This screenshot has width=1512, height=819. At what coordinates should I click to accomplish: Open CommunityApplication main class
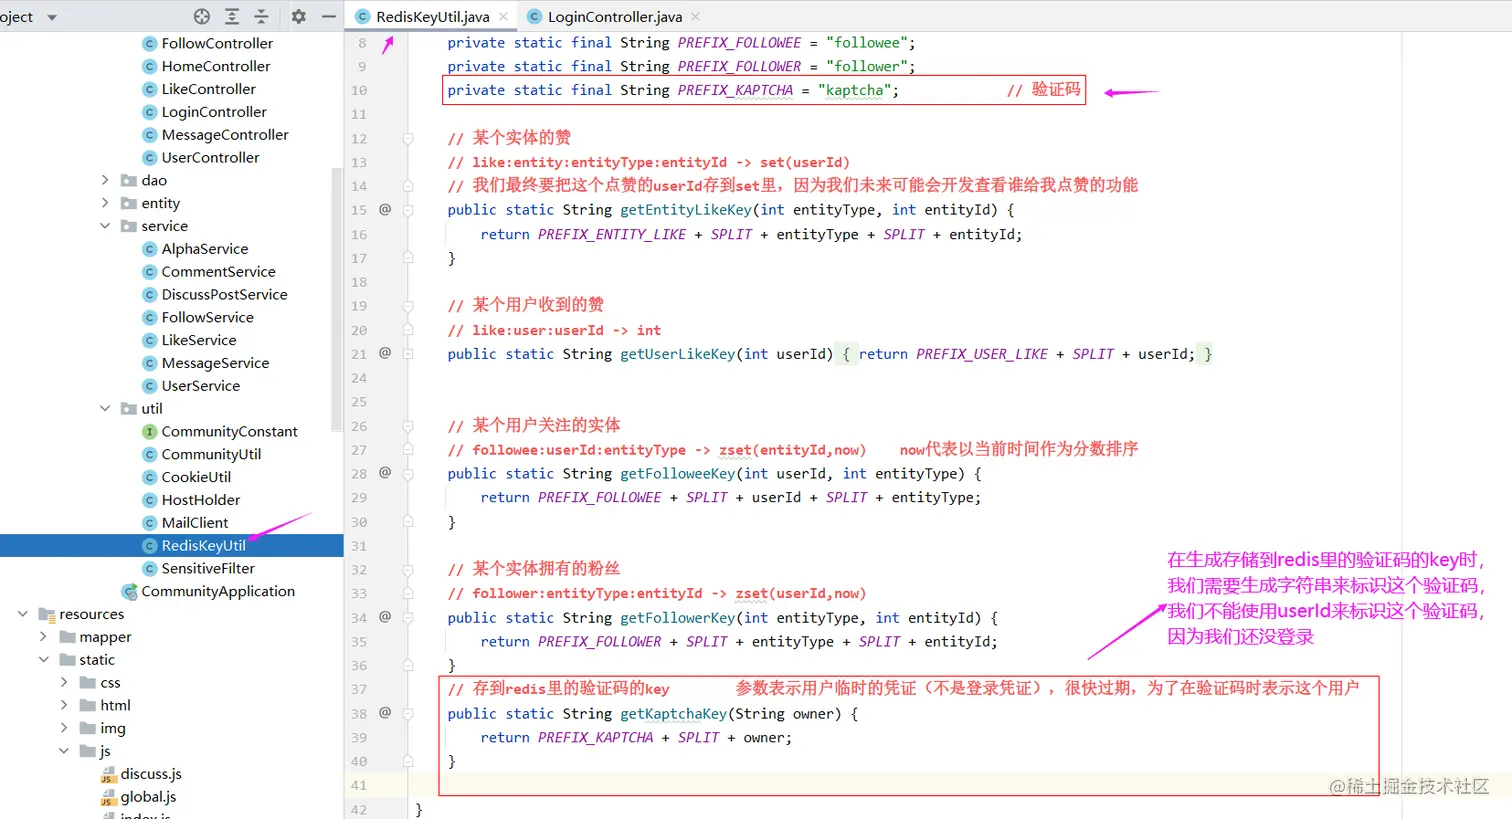tap(218, 591)
